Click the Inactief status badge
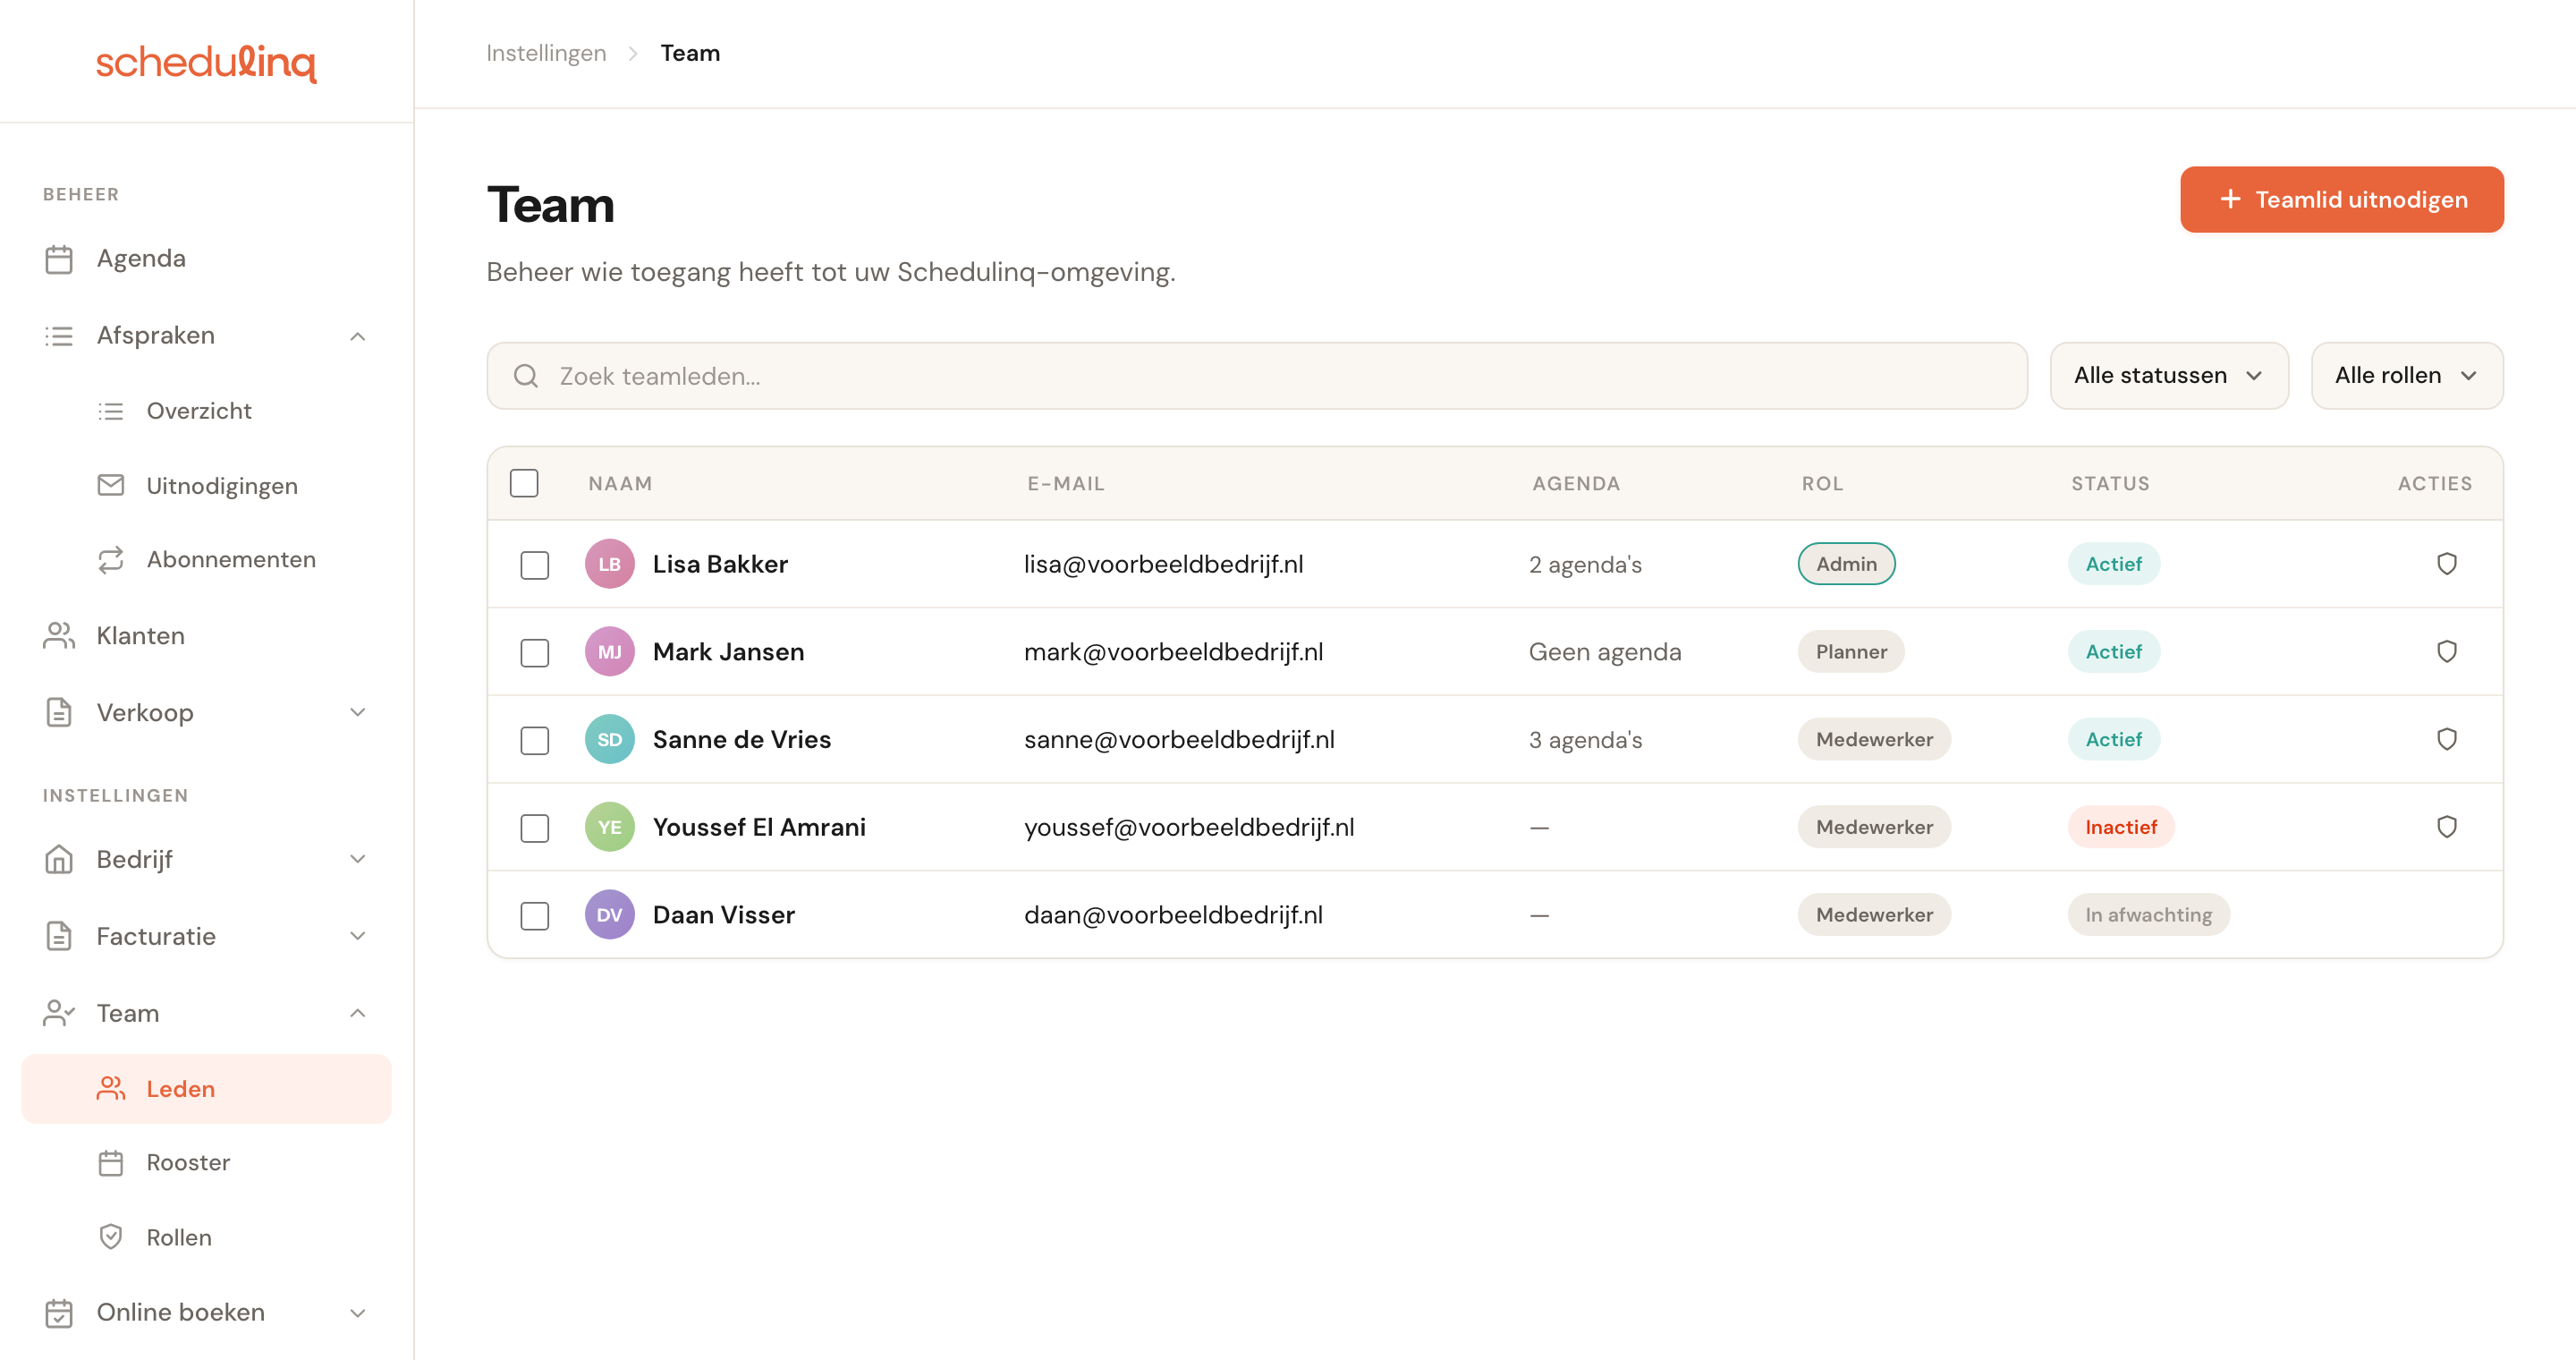This screenshot has width=2576, height=1360. click(2121, 827)
